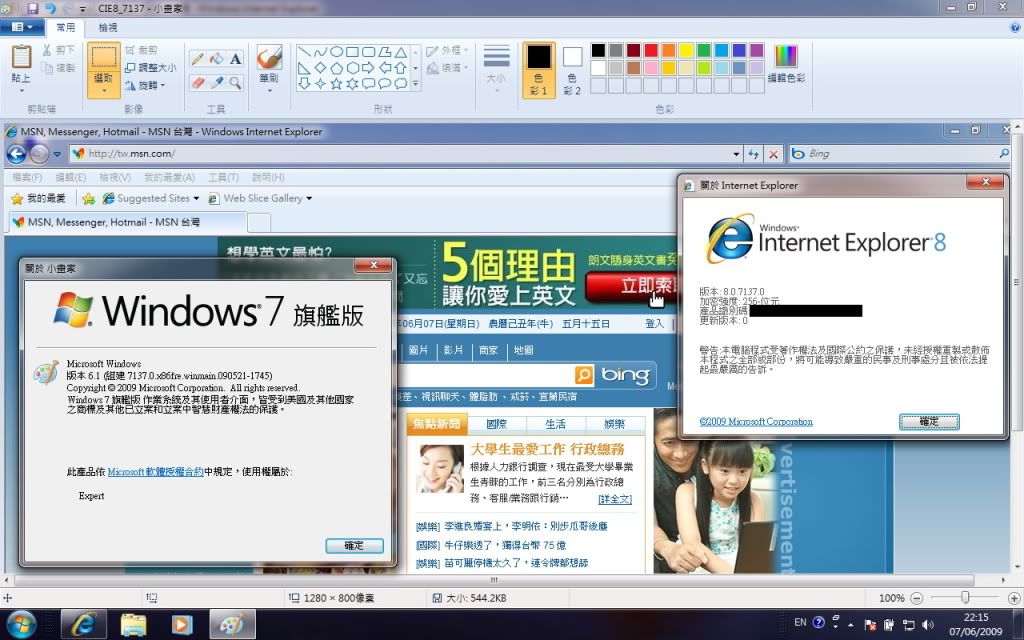
Task: Open the 填滿 (Shape fill) dropdown
Action: (x=447, y=67)
